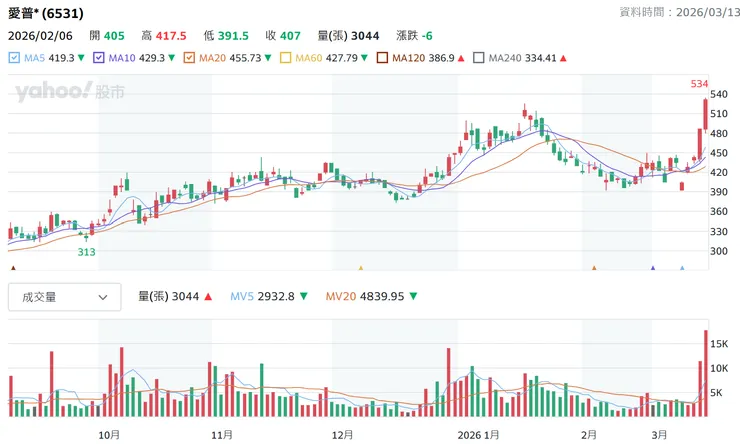Click the orange triangle marker near 2月
The image size is (740, 444).
[594, 268]
